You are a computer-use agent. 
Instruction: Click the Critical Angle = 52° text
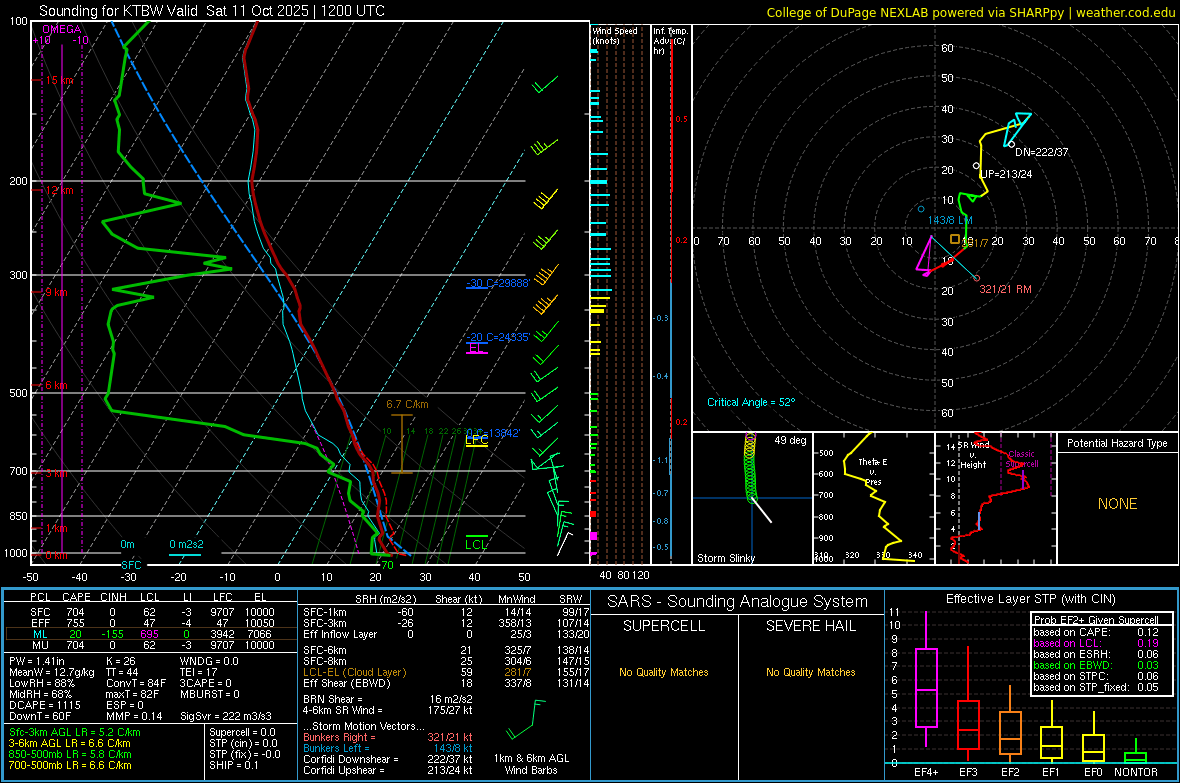[x=751, y=402]
